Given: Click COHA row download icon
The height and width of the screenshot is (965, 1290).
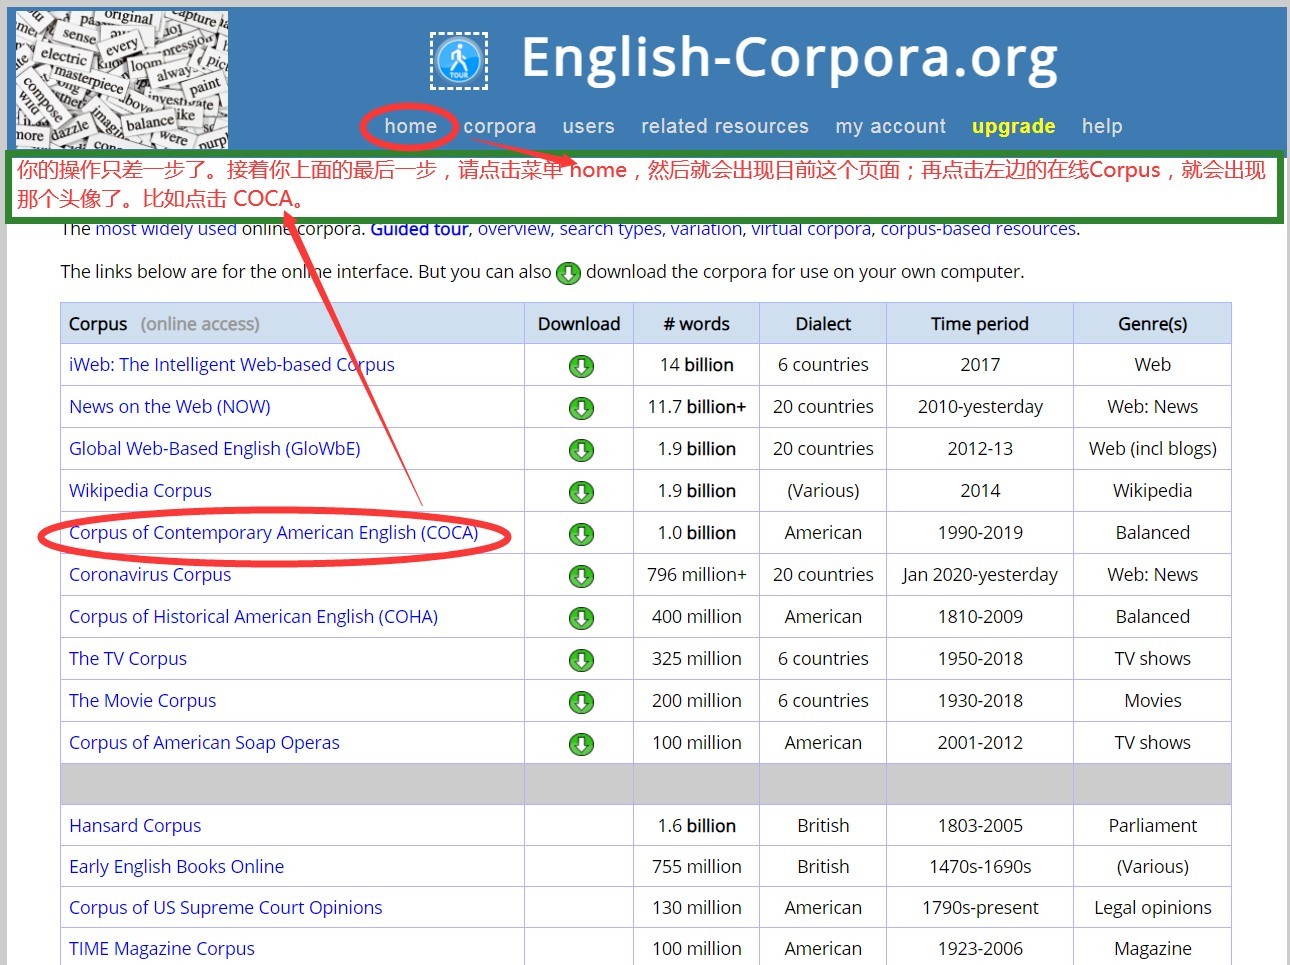Looking at the screenshot, I should click(581, 618).
